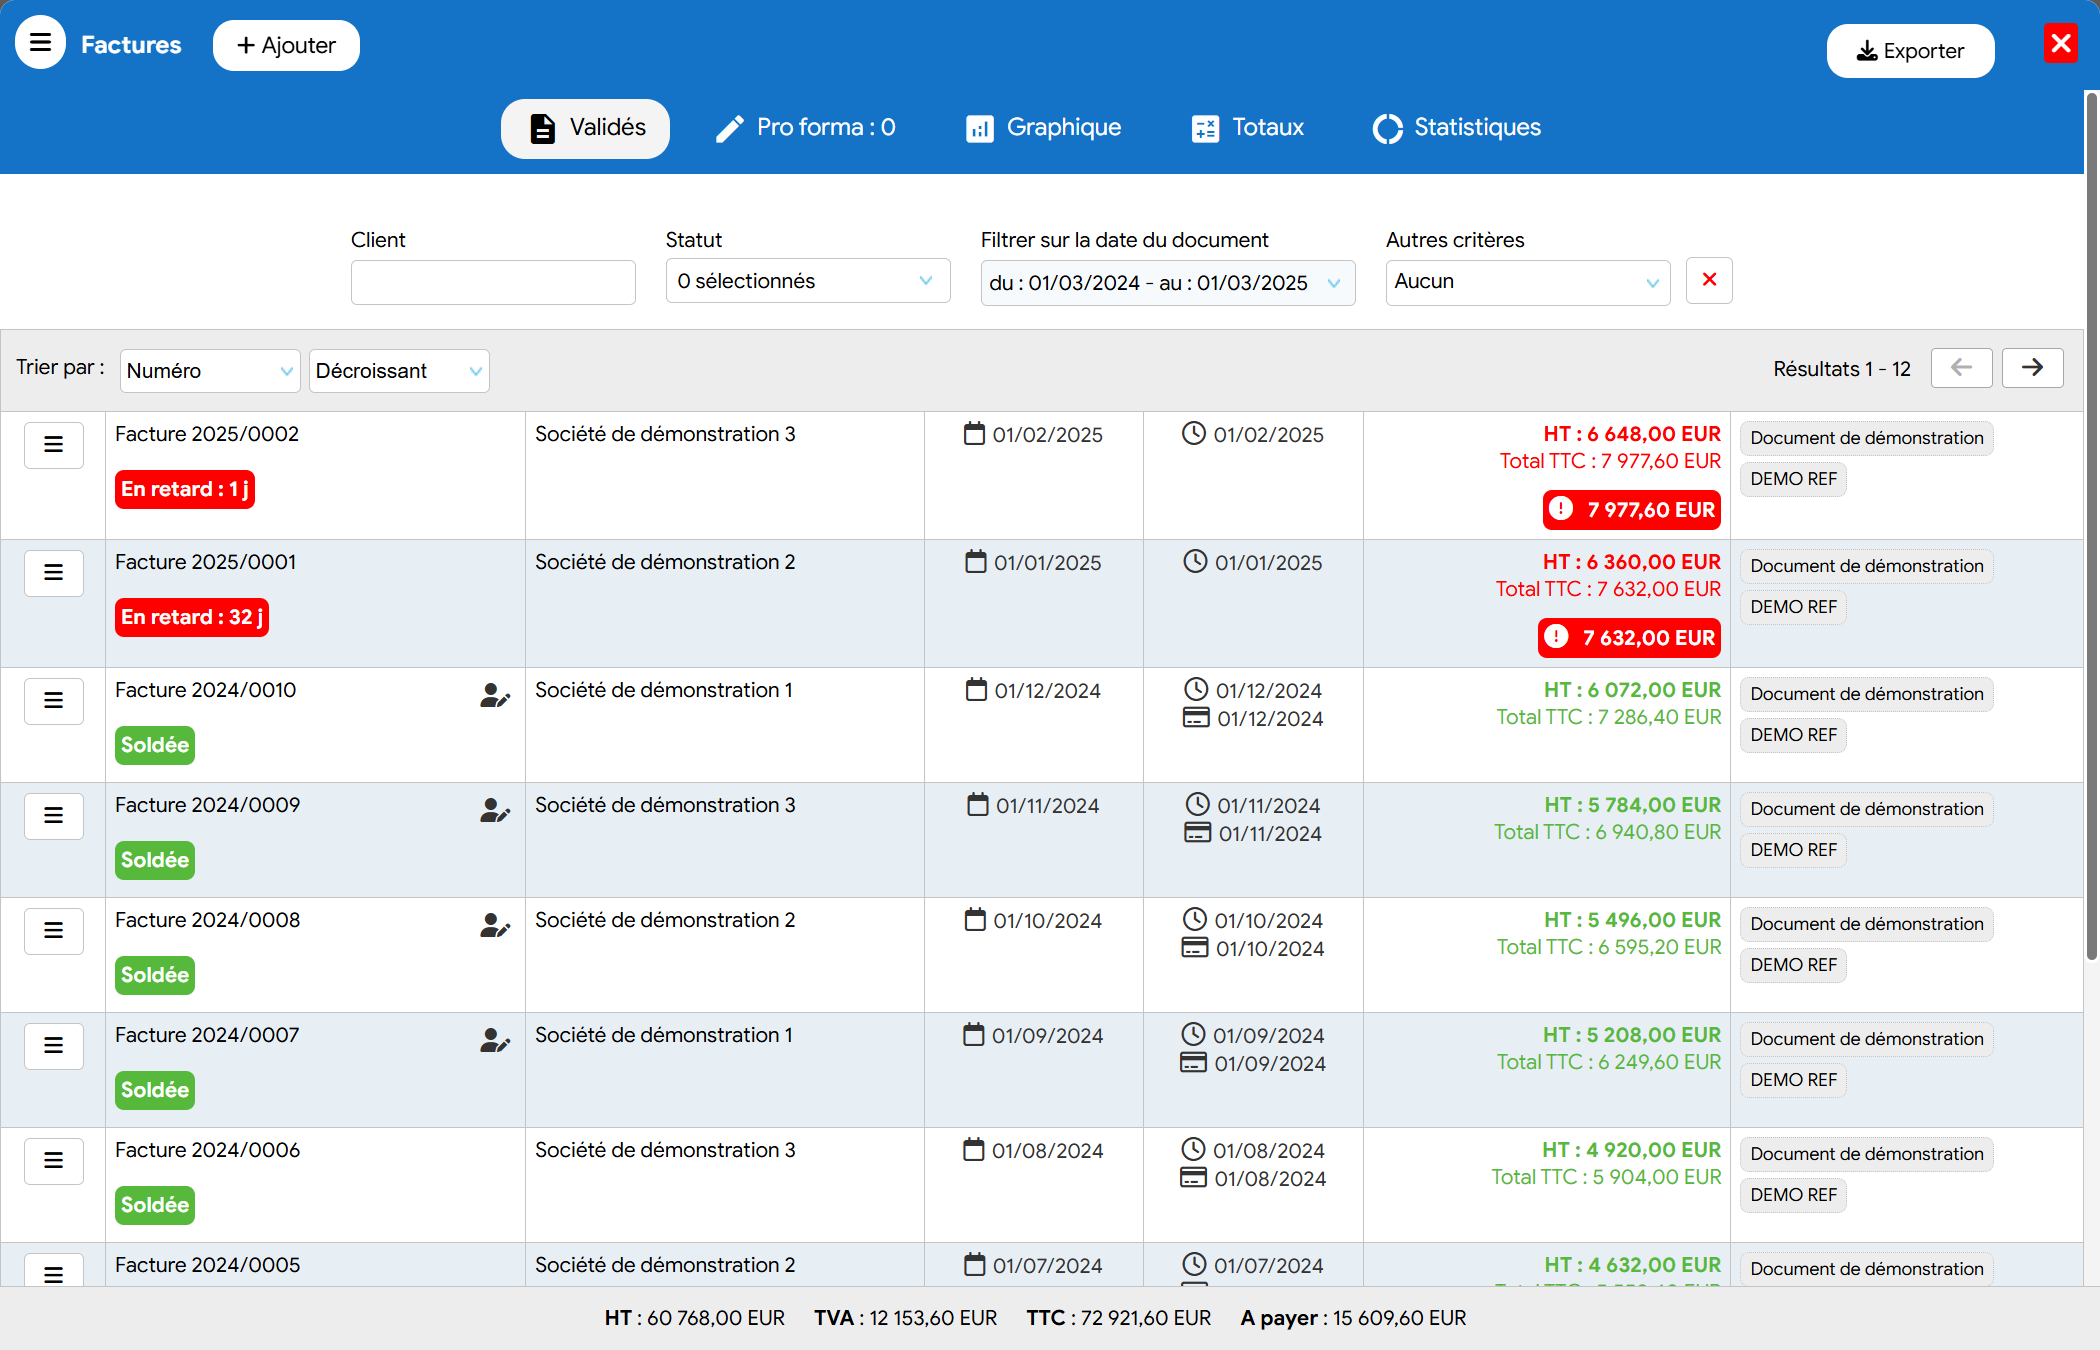Switch to the Graphique tab
Image resolution: width=2100 pixels, height=1350 pixels.
(x=1044, y=128)
